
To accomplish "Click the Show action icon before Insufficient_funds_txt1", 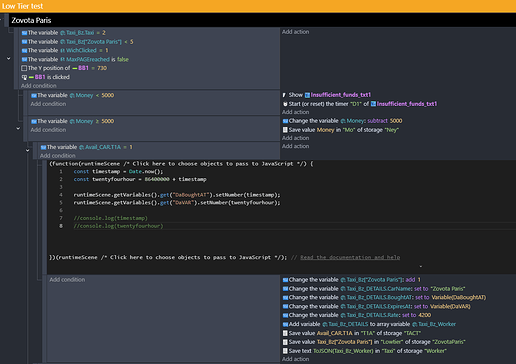I will (x=284, y=95).
